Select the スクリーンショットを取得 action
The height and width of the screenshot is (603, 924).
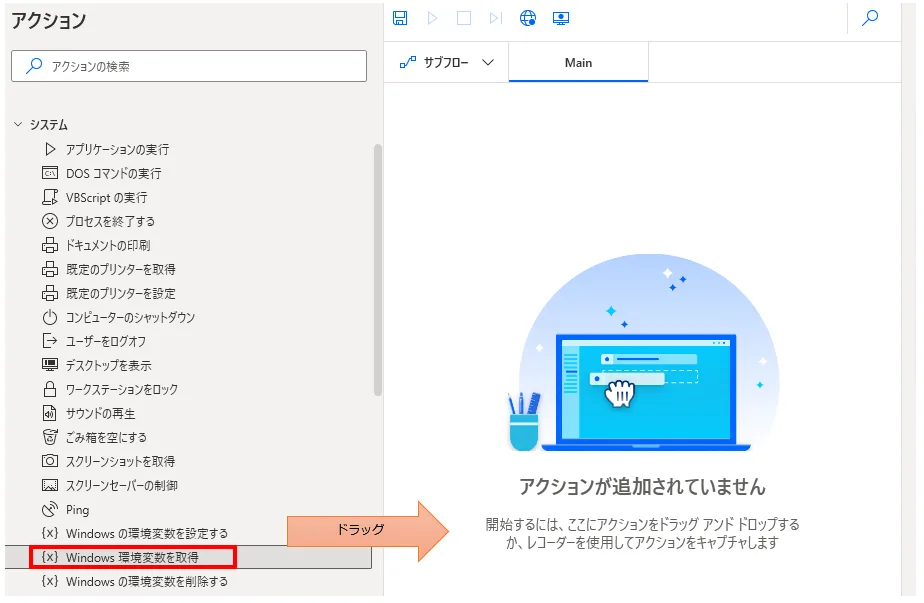click(120, 461)
